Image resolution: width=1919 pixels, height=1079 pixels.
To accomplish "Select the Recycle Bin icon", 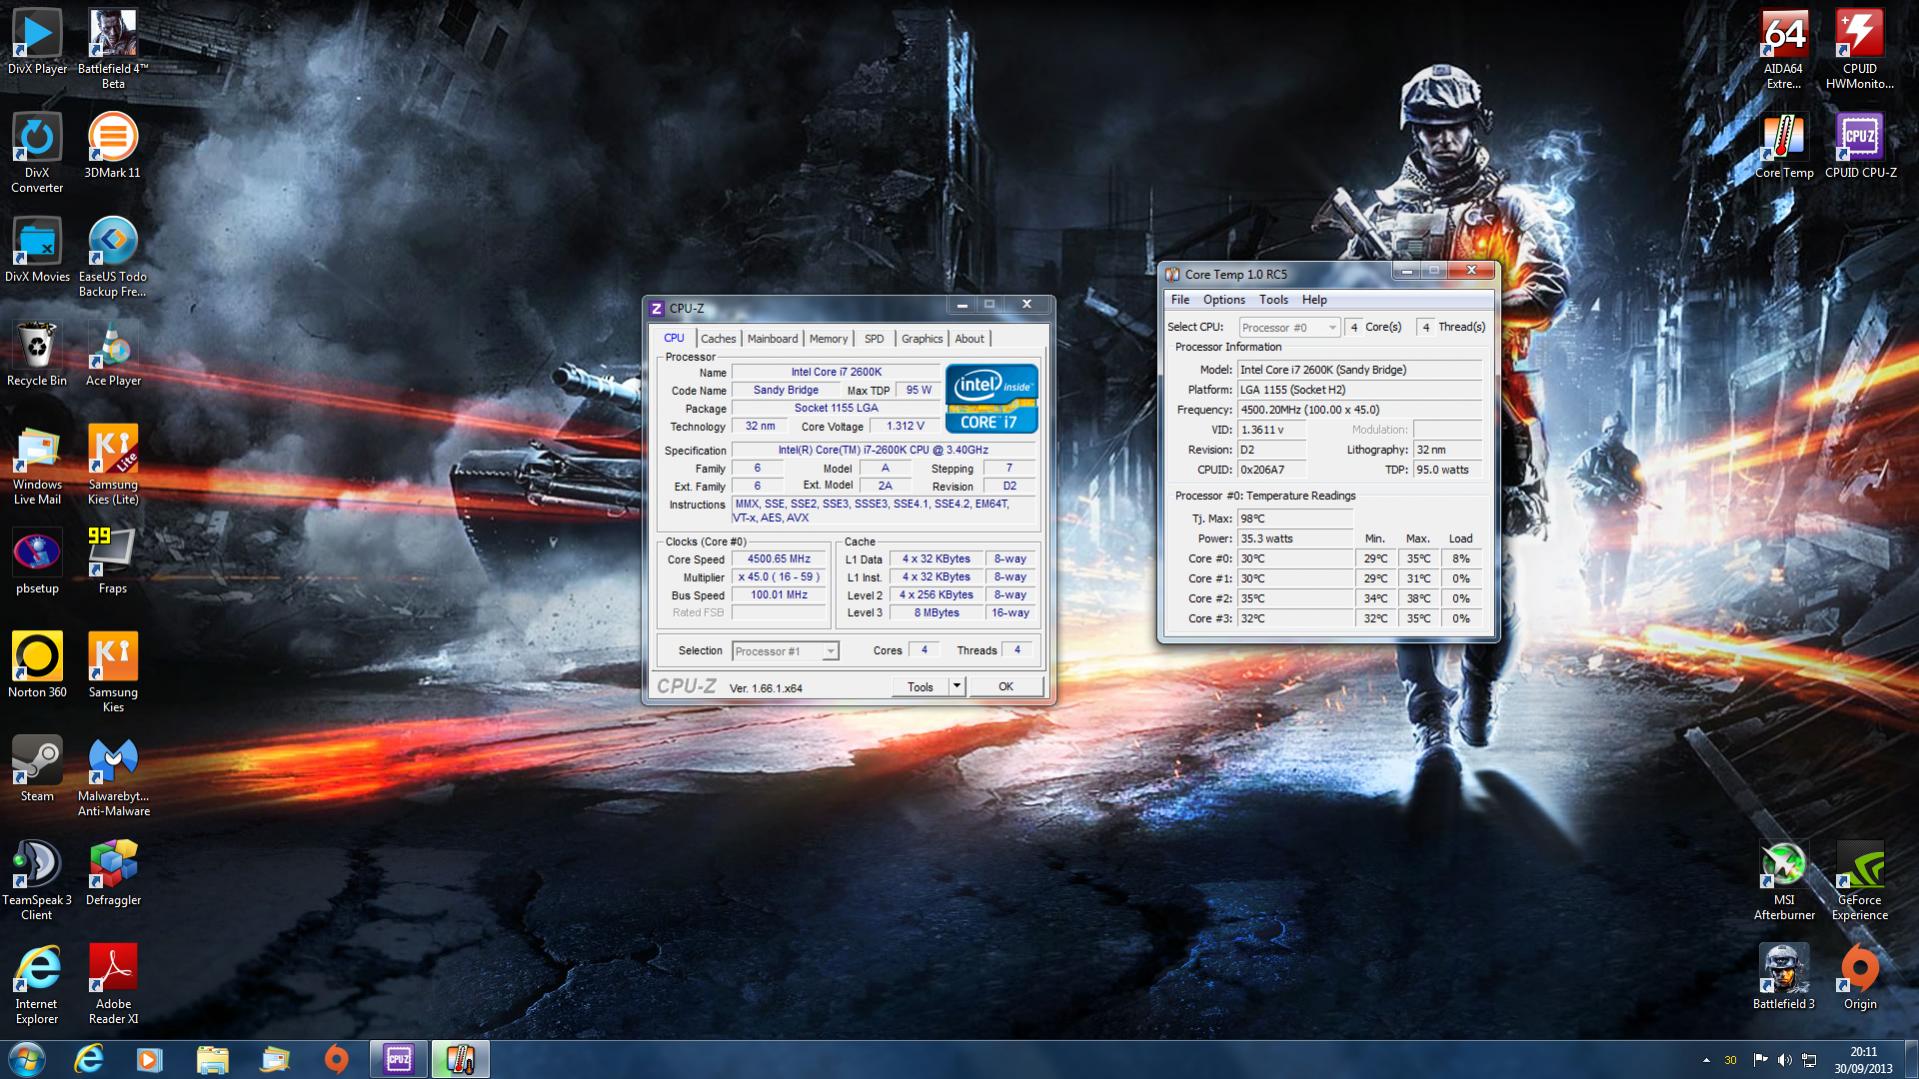I will point(37,354).
